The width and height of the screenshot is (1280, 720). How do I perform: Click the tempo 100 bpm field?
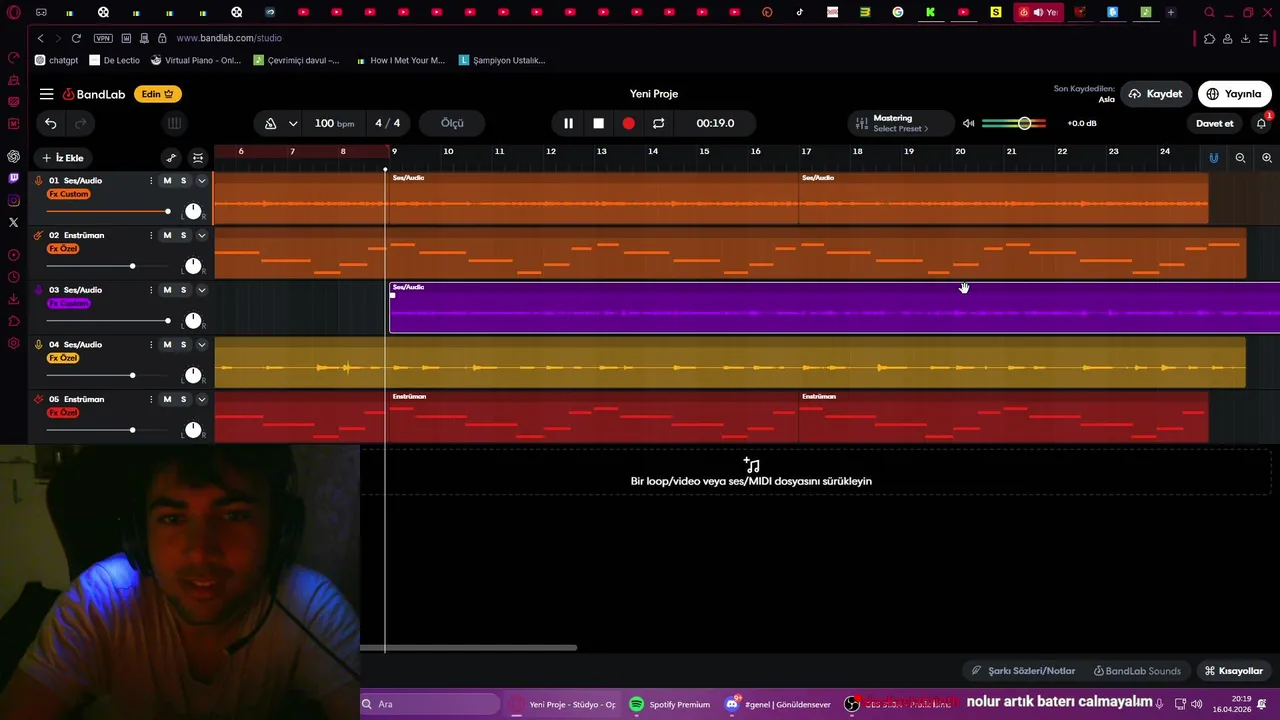pyautogui.click(x=334, y=123)
